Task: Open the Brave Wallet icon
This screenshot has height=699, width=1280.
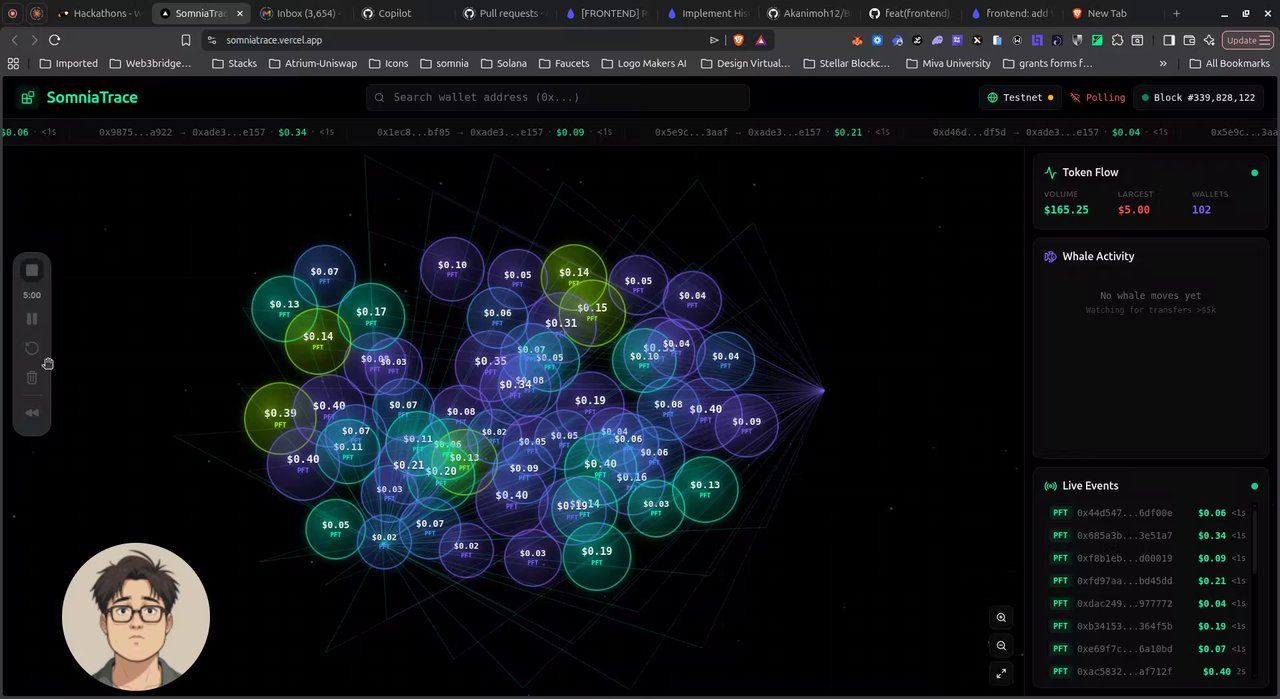Action: pos(1189,40)
